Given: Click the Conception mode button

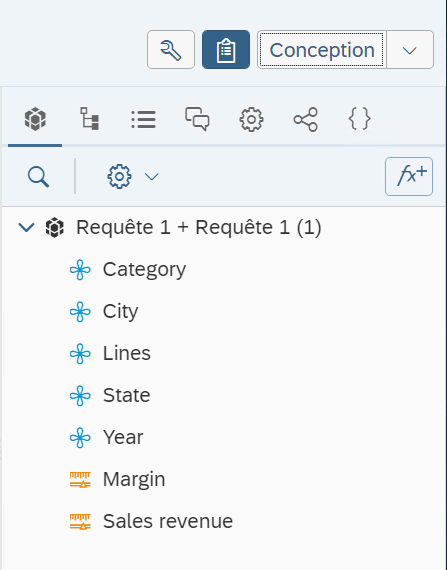Looking at the screenshot, I should (322, 49).
